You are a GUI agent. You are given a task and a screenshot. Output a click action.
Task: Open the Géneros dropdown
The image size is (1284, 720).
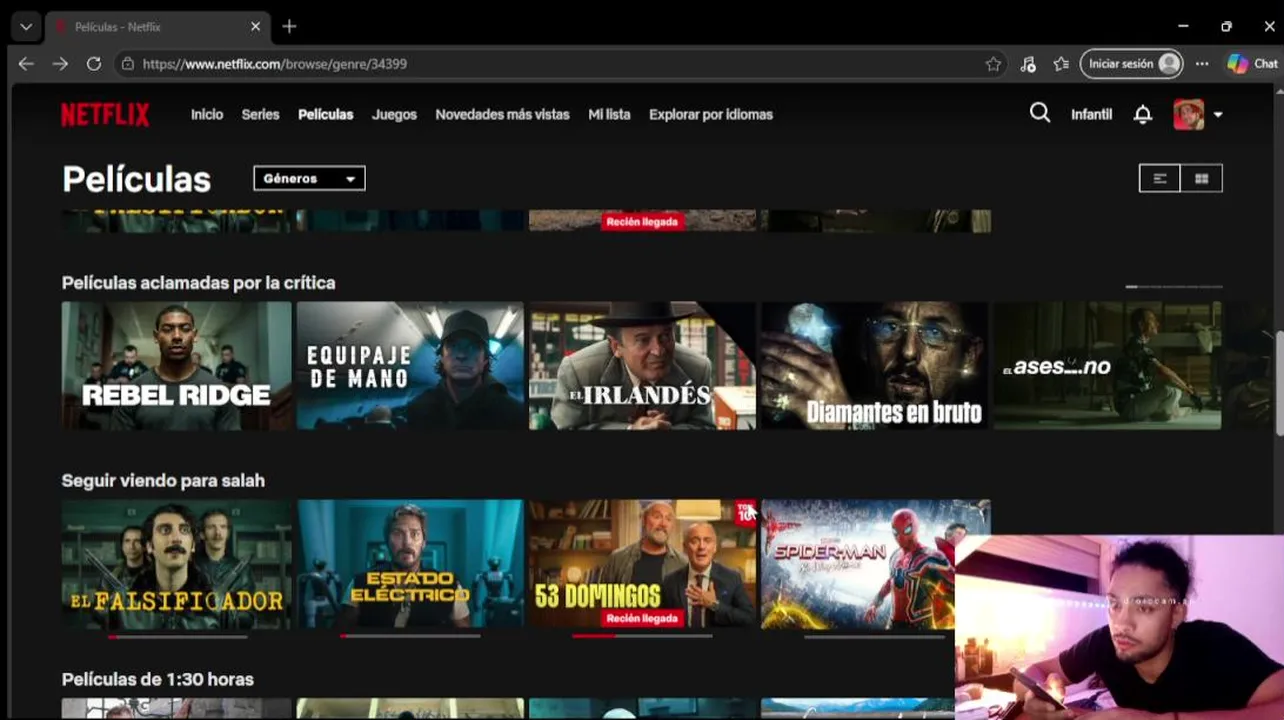(x=309, y=178)
